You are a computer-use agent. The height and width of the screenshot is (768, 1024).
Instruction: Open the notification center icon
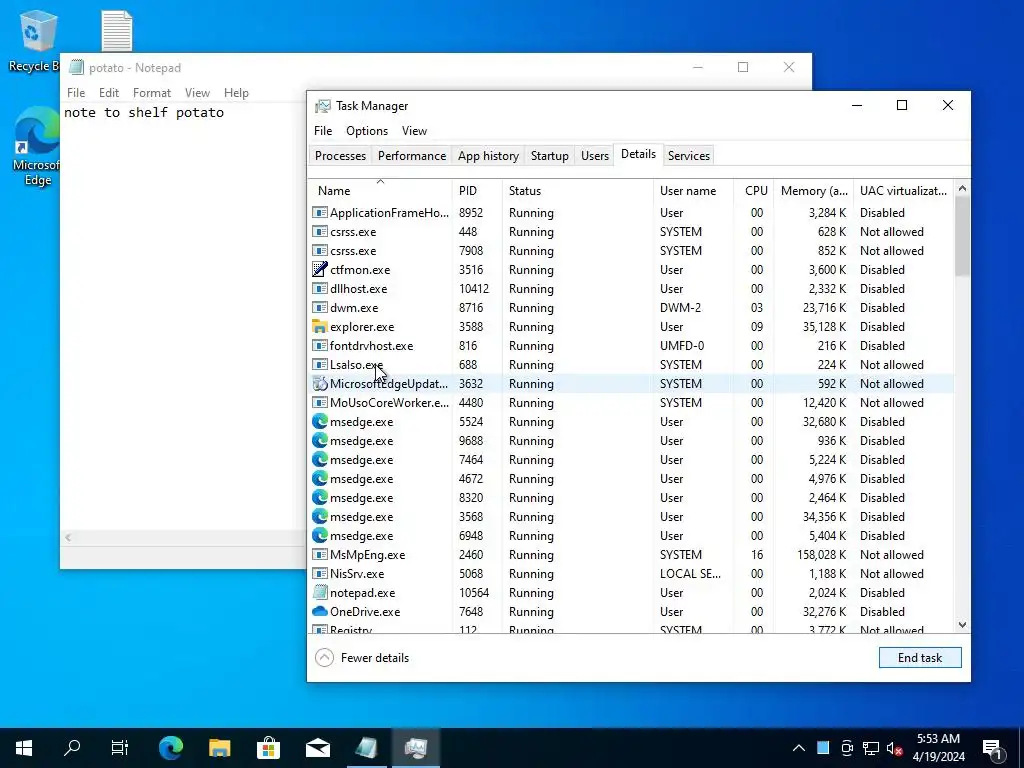(x=992, y=748)
